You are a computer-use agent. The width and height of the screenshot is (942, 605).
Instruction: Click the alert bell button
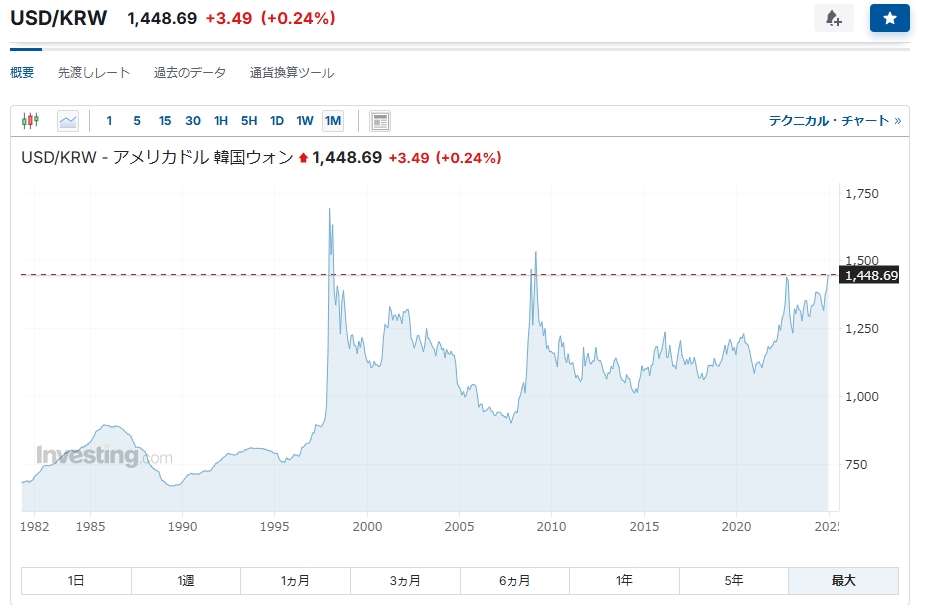coord(833,18)
